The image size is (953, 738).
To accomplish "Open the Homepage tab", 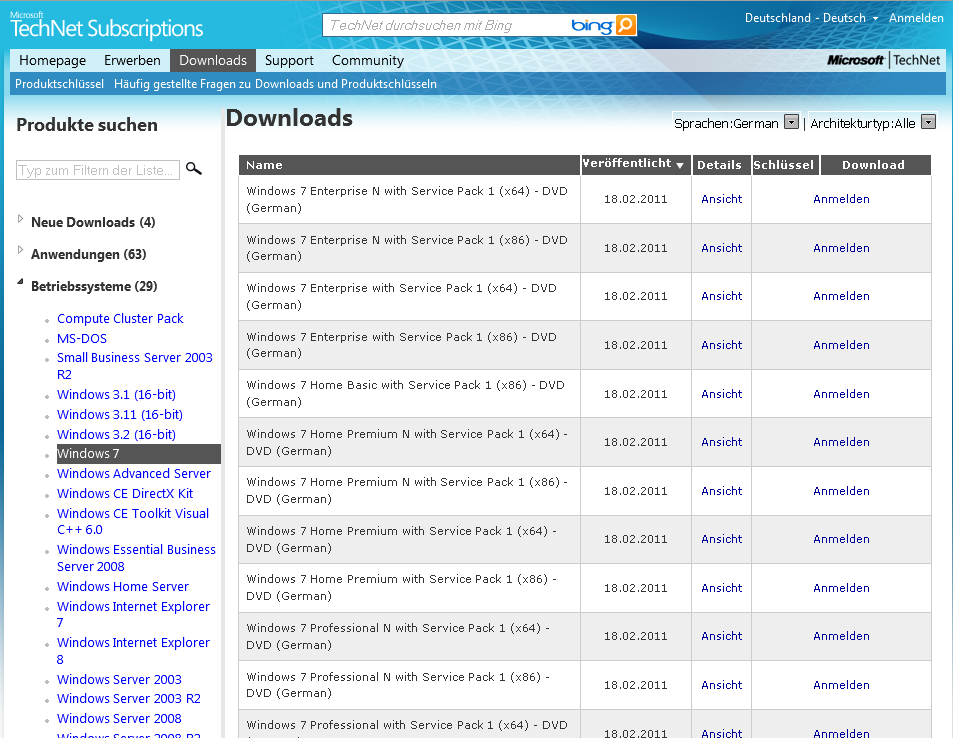I will click(52, 60).
